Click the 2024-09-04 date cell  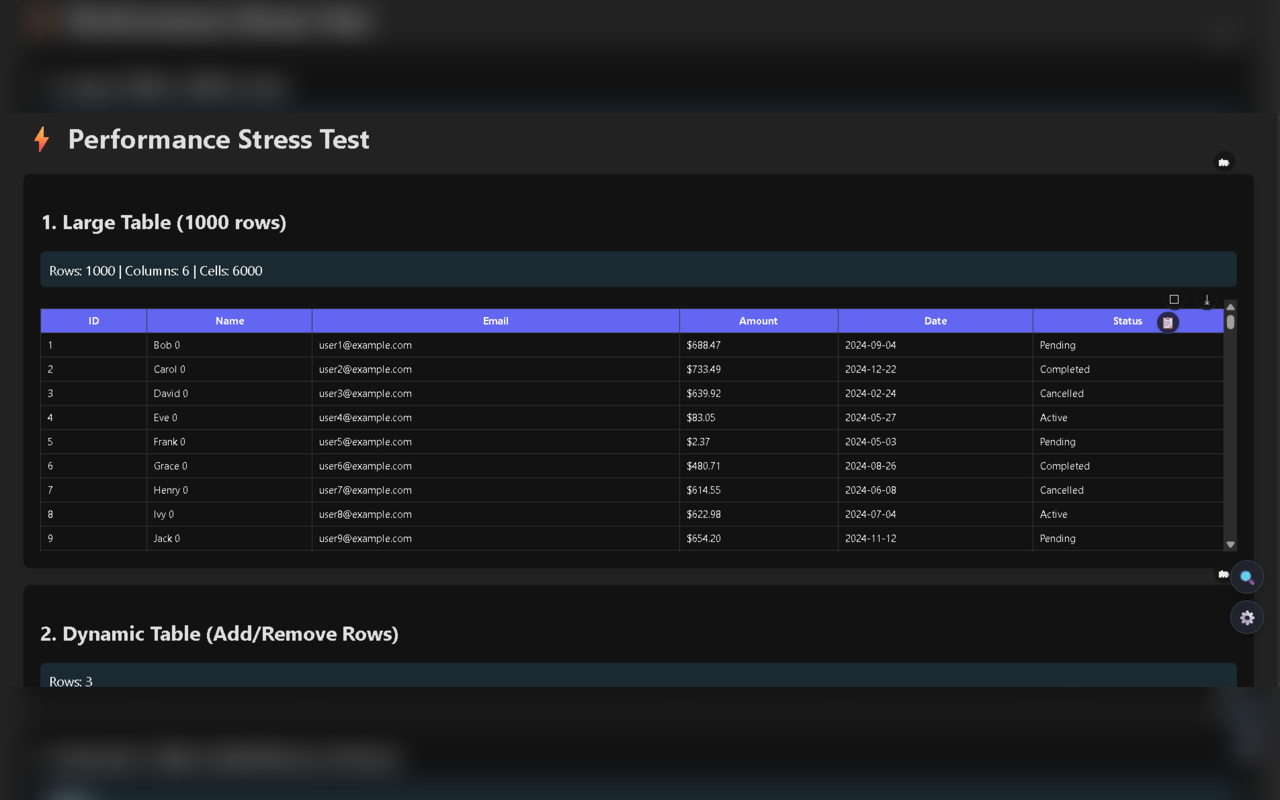point(935,345)
